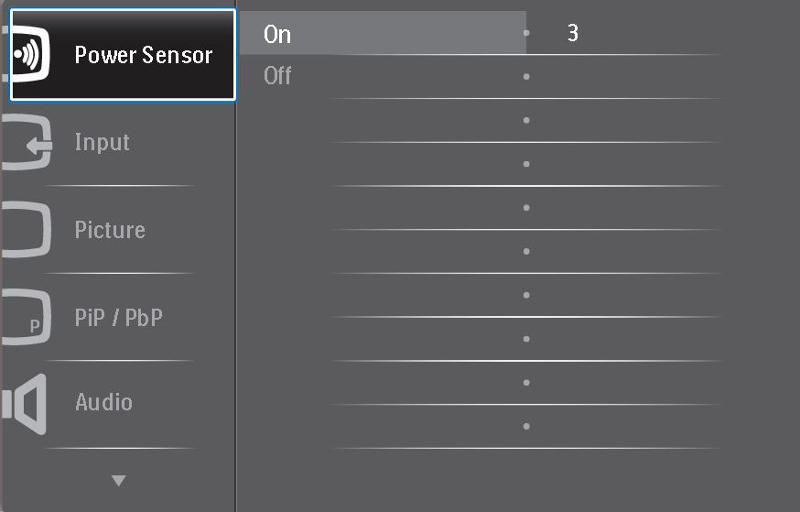The width and height of the screenshot is (800, 512).
Task: Click the dot in the third empty row below Off
Action: (526, 208)
